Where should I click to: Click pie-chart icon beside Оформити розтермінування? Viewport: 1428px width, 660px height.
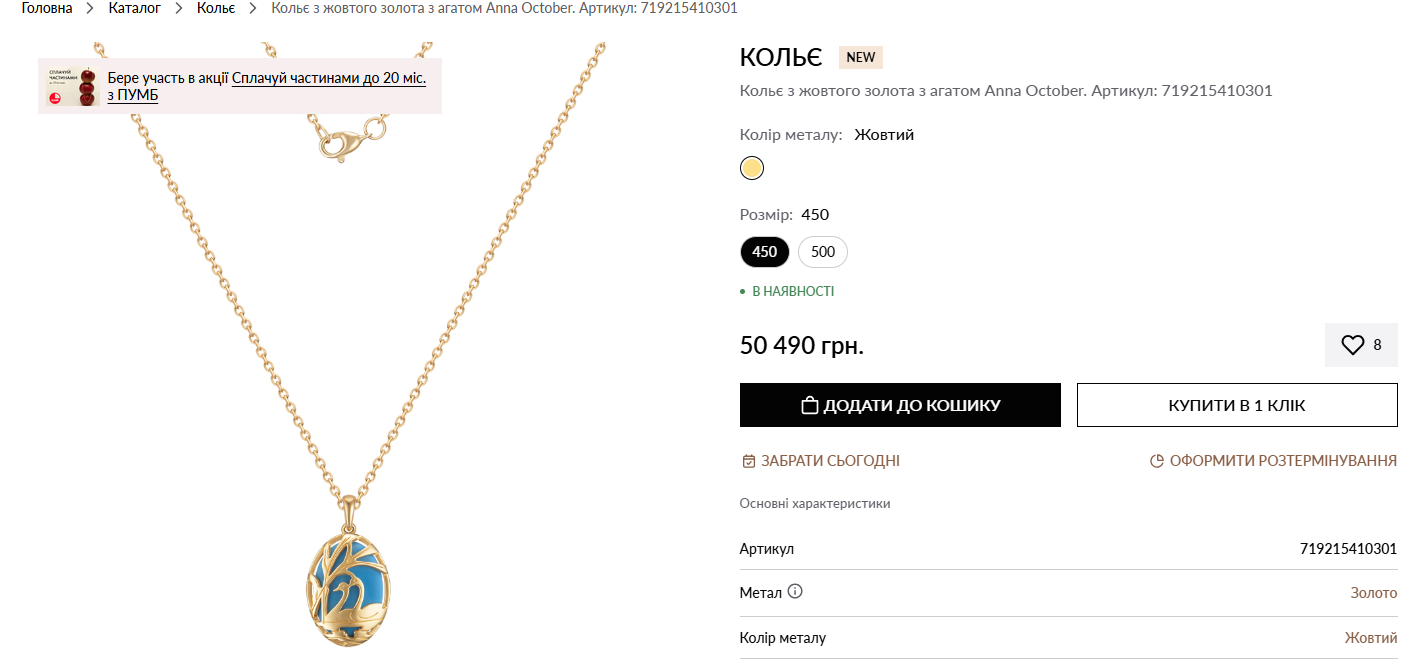(x=1157, y=461)
